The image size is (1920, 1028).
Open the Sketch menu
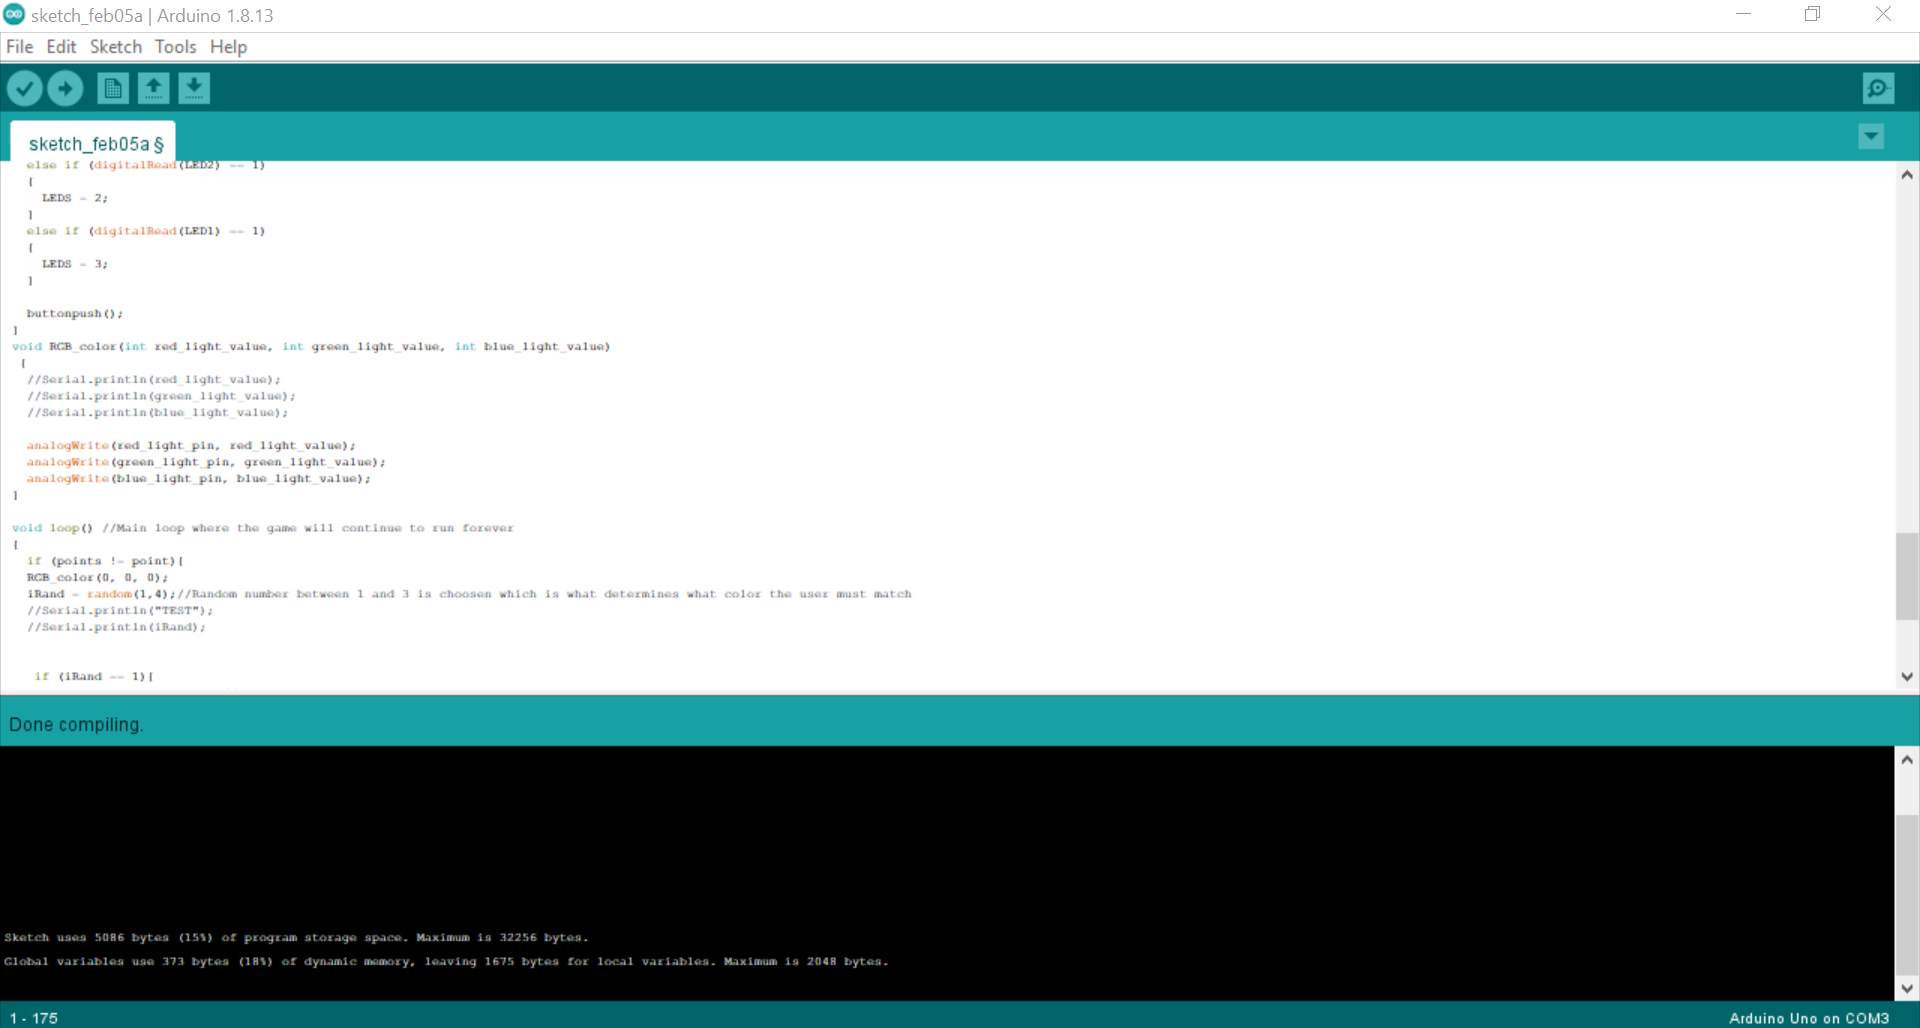coord(116,47)
